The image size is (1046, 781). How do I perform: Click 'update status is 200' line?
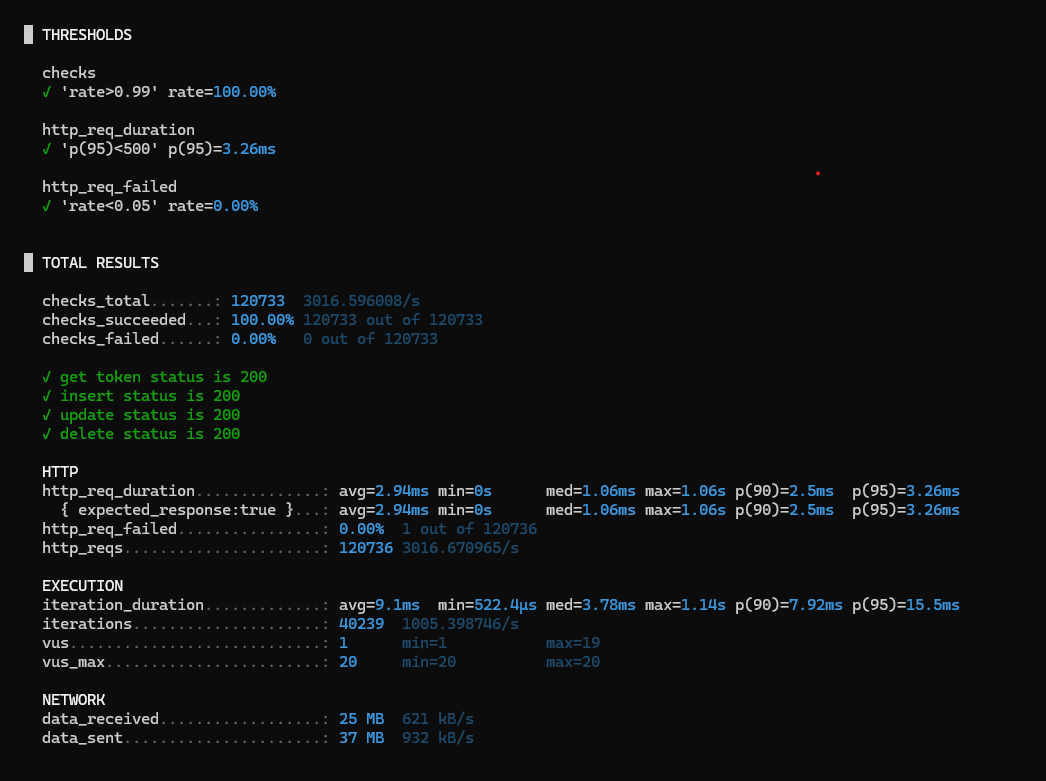(x=141, y=415)
